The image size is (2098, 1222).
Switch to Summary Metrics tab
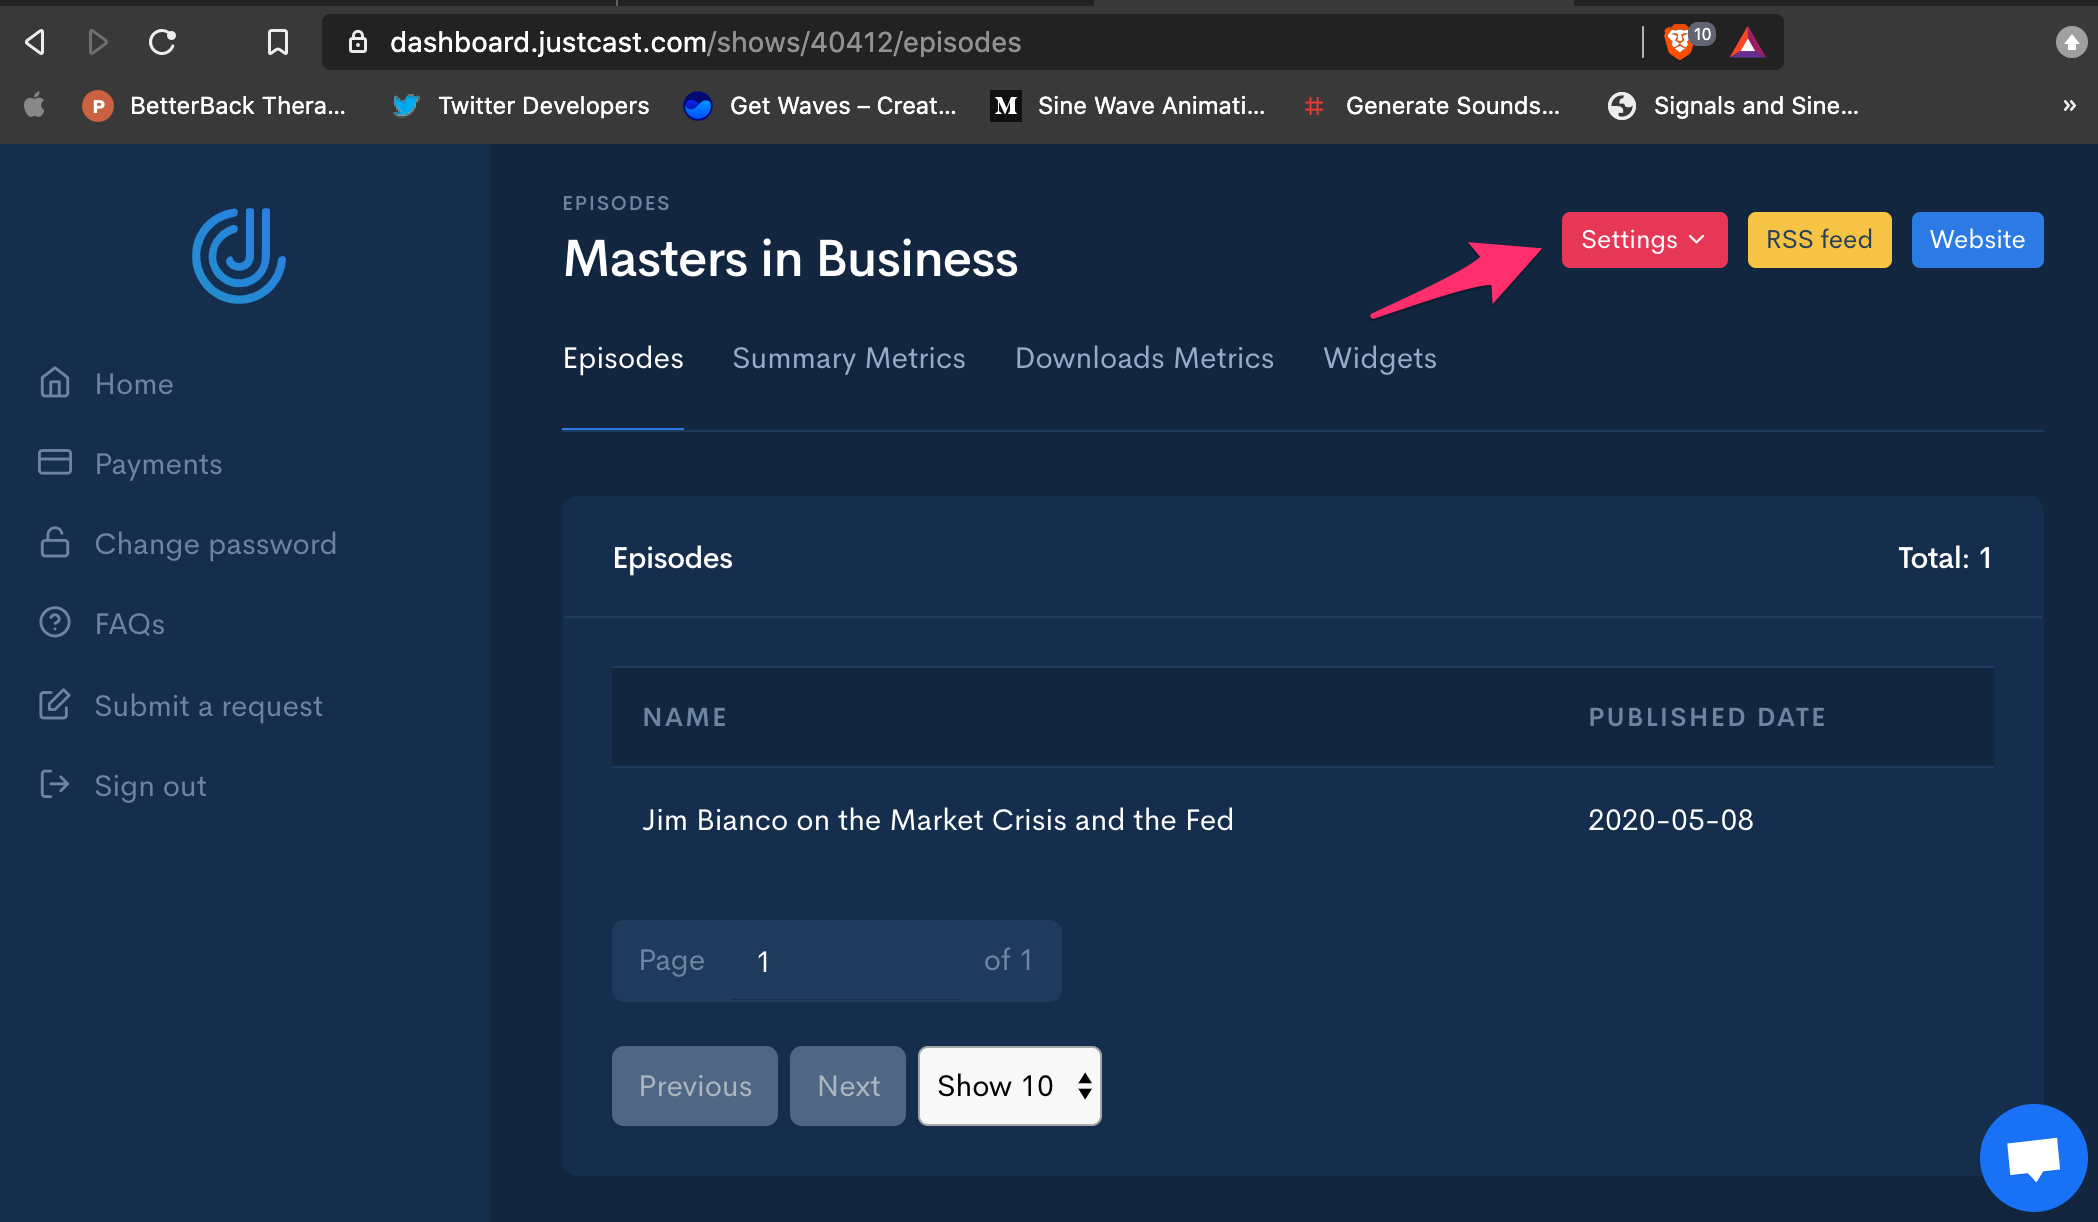click(x=849, y=358)
